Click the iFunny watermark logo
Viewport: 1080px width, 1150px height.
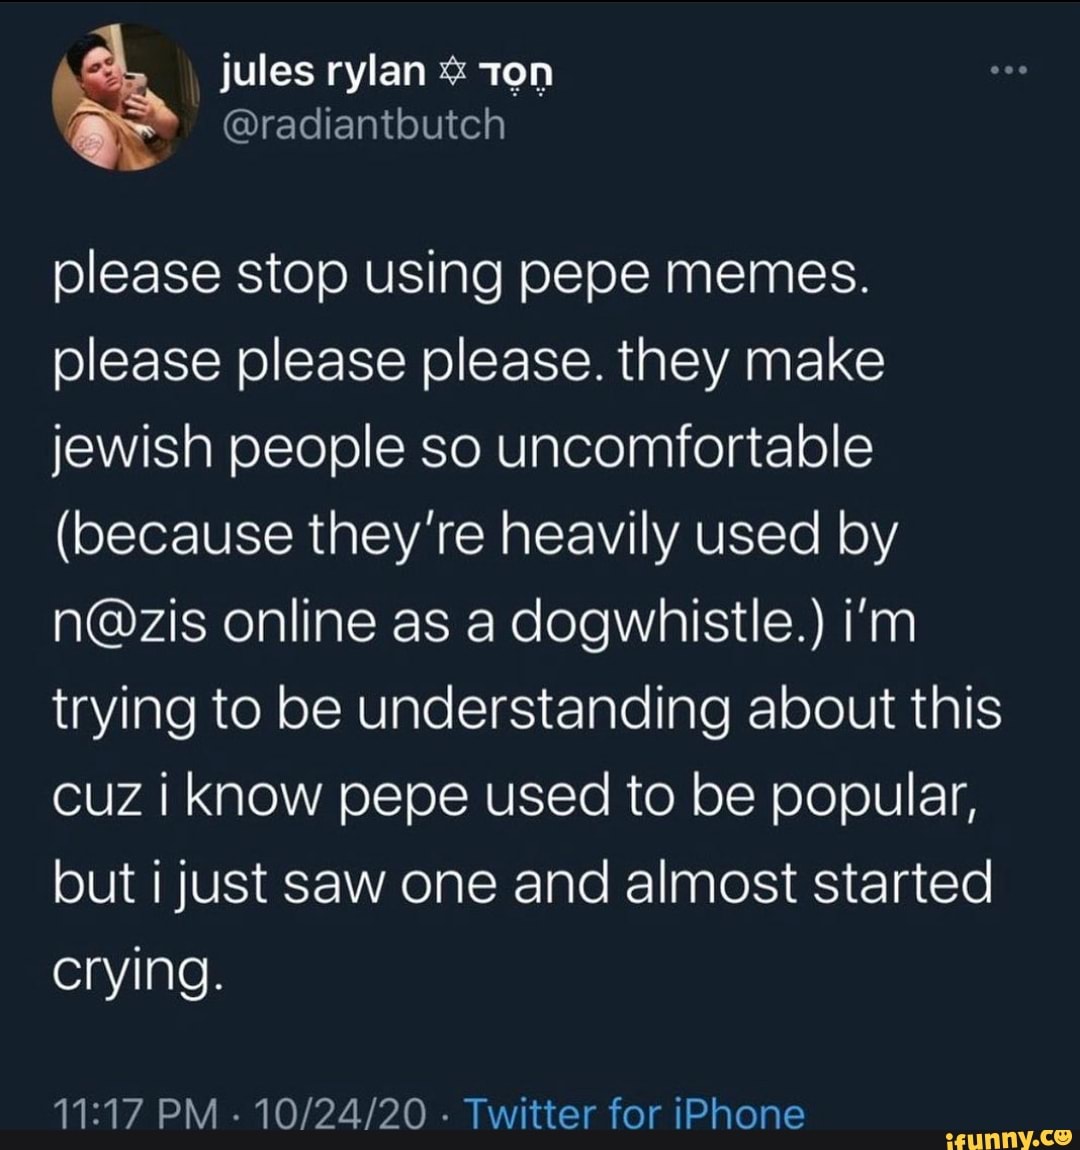pos(1010,1136)
